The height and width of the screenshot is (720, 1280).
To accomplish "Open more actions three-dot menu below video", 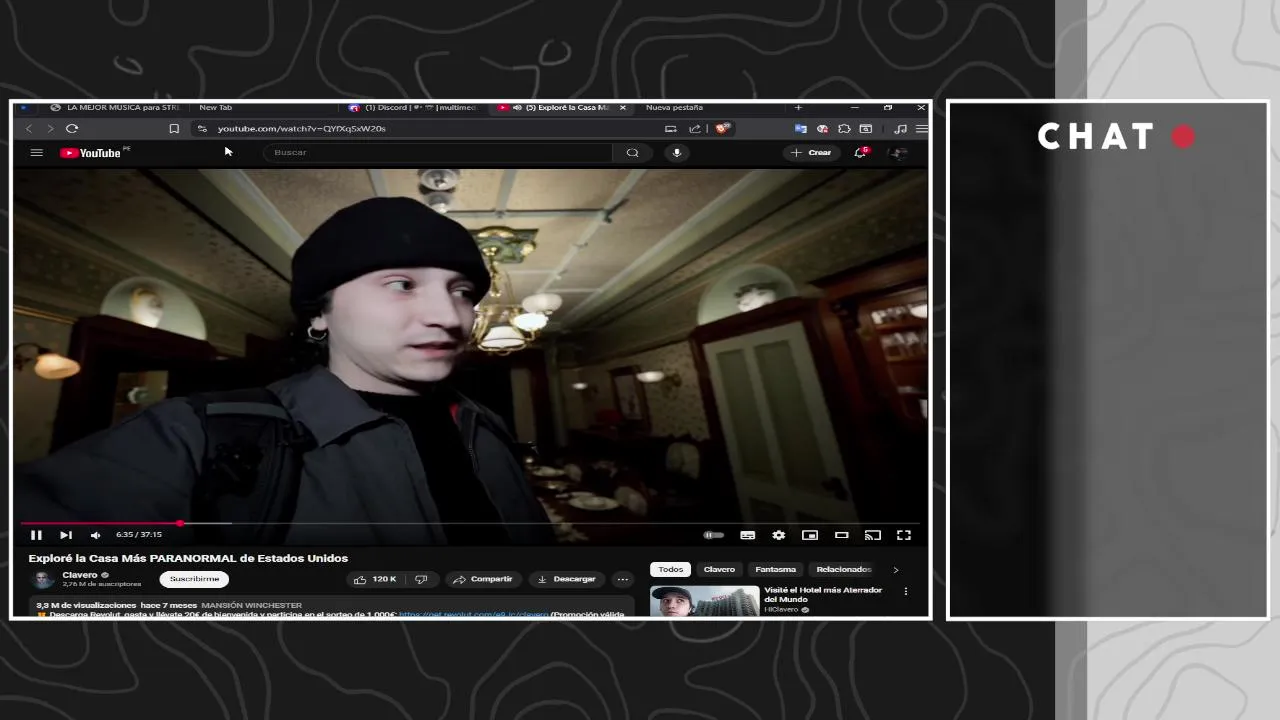I will tap(622, 579).
